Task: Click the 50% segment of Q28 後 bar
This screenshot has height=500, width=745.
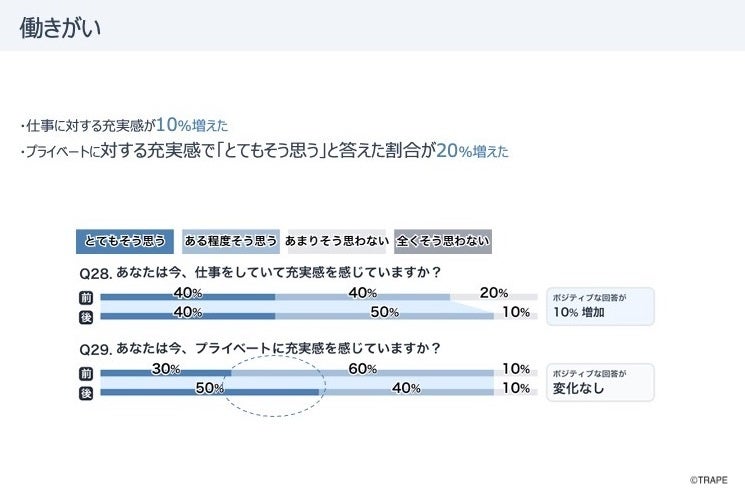Action: pos(384,314)
